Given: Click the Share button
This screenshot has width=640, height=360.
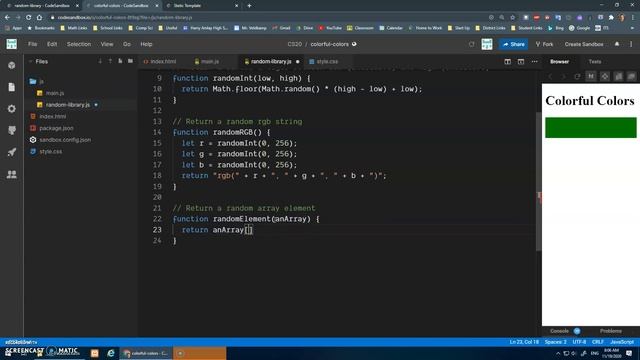Looking at the screenshot, I should (513, 44).
